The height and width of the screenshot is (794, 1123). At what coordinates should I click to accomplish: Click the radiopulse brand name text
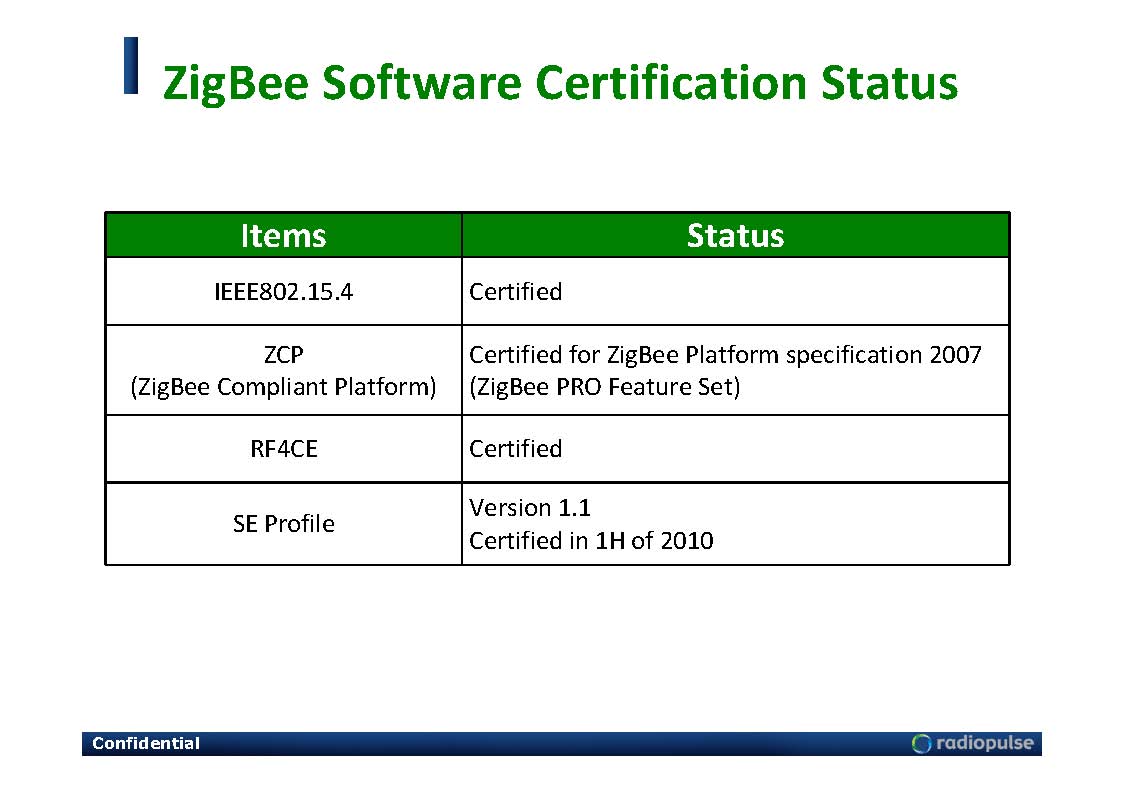(985, 743)
